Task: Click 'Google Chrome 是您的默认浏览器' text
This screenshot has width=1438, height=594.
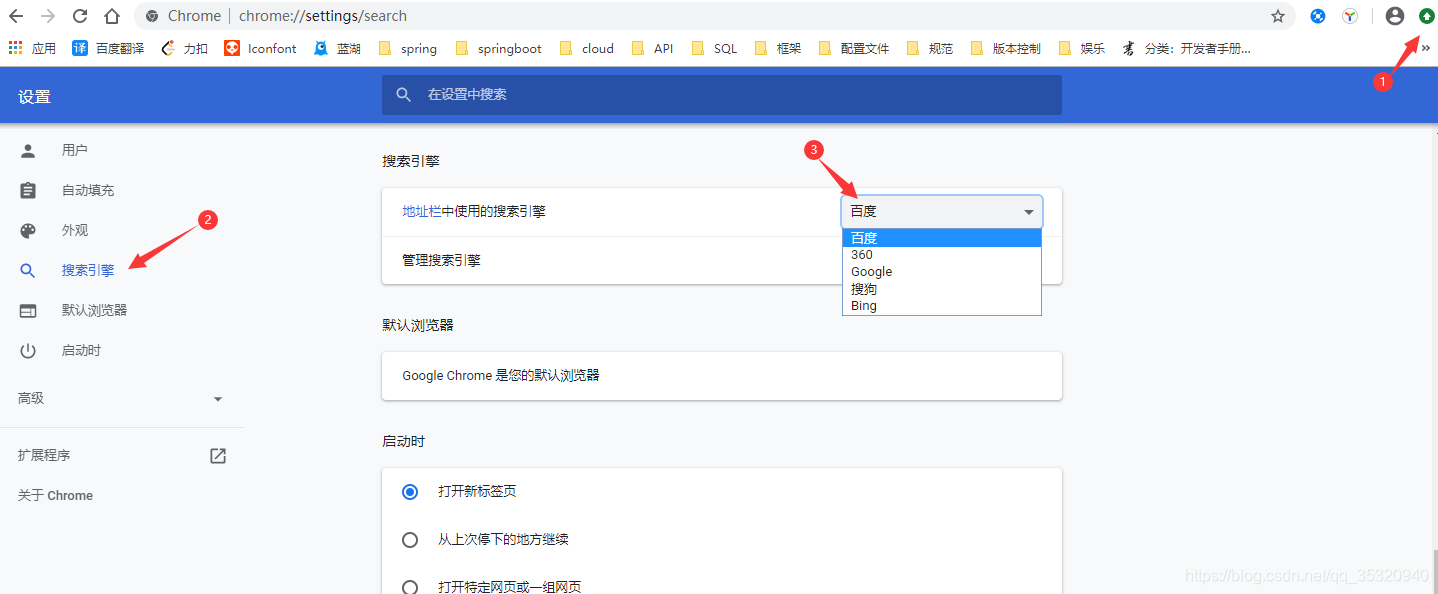Action: pos(501,376)
